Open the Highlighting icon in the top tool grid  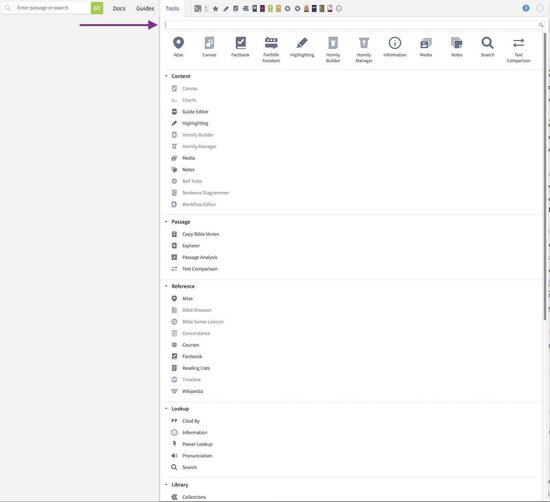302,47
